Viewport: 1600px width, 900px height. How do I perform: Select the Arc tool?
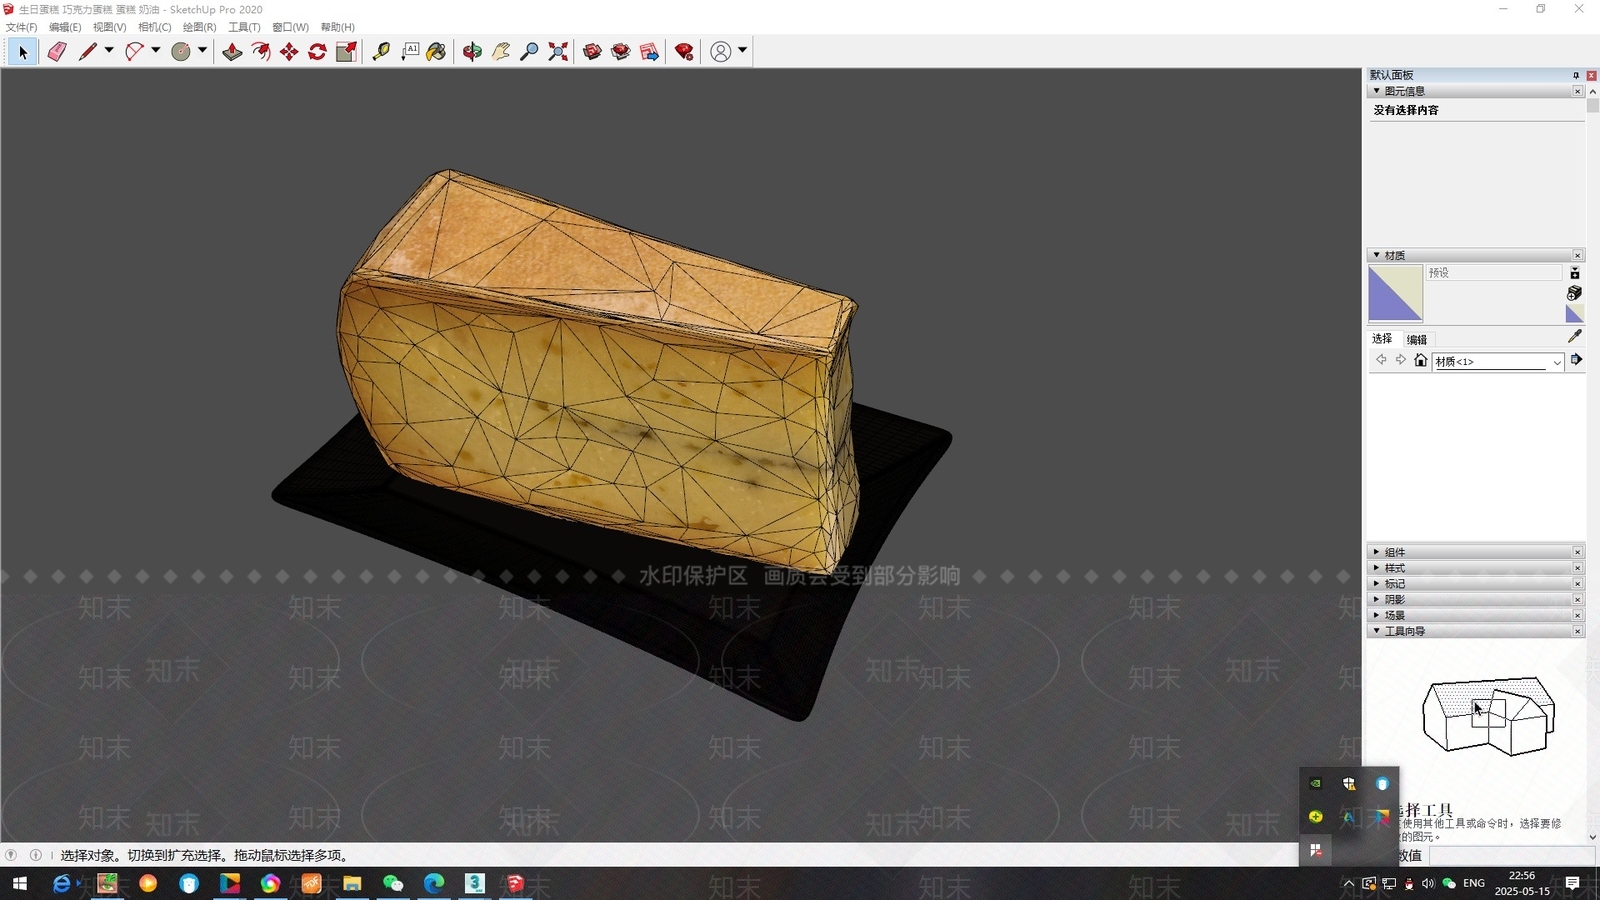(x=134, y=52)
